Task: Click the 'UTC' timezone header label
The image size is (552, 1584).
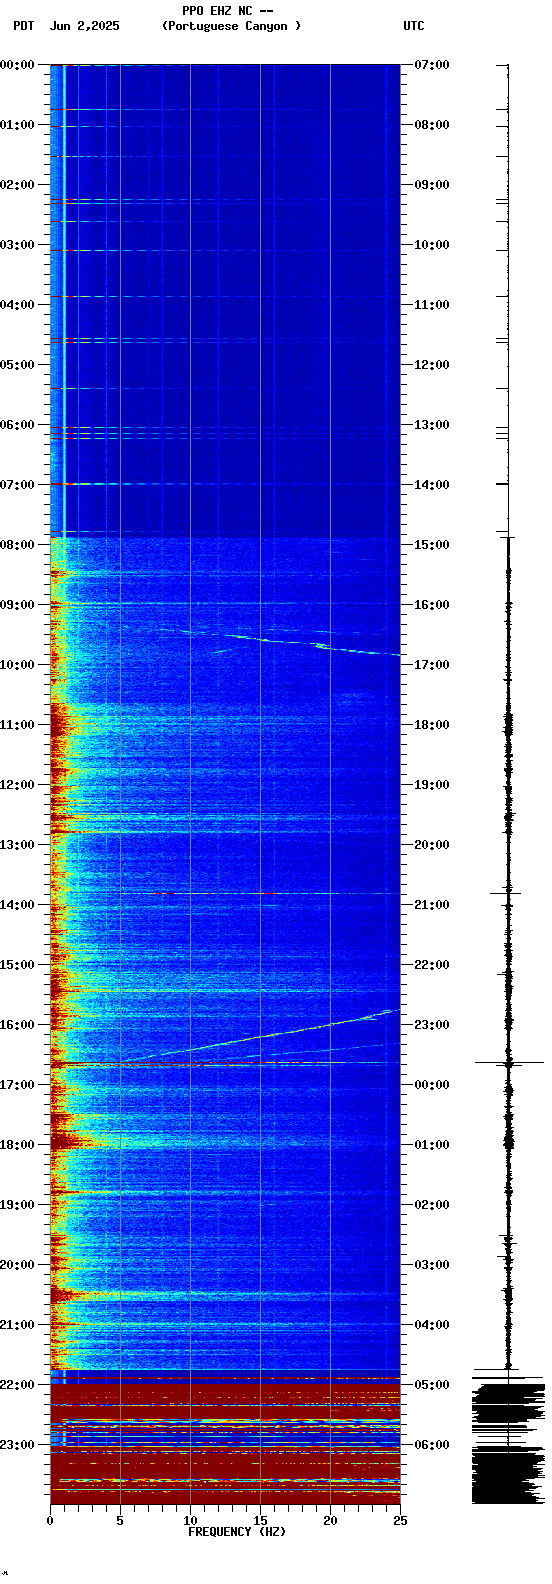Action: 414,26
